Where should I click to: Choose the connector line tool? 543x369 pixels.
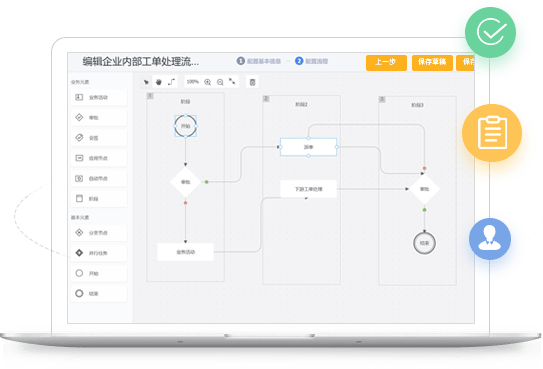click(x=171, y=82)
